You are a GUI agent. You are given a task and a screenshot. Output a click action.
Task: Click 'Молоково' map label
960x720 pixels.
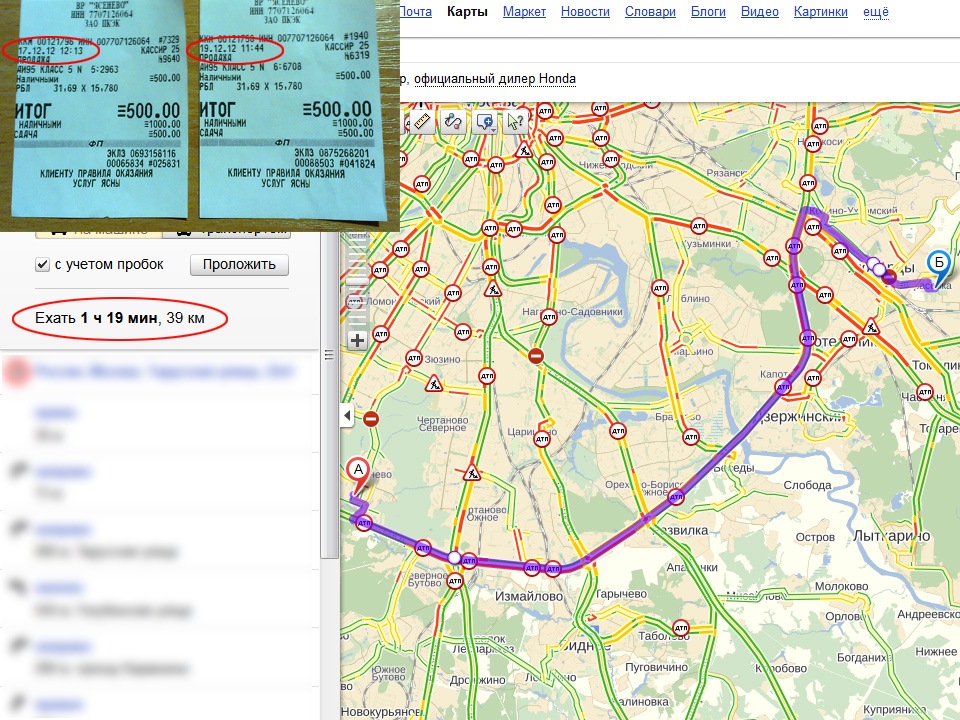coord(841,587)
